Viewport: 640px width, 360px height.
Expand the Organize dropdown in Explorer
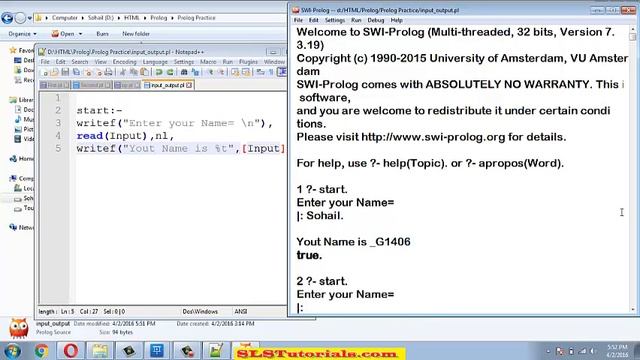click(22, 34)
